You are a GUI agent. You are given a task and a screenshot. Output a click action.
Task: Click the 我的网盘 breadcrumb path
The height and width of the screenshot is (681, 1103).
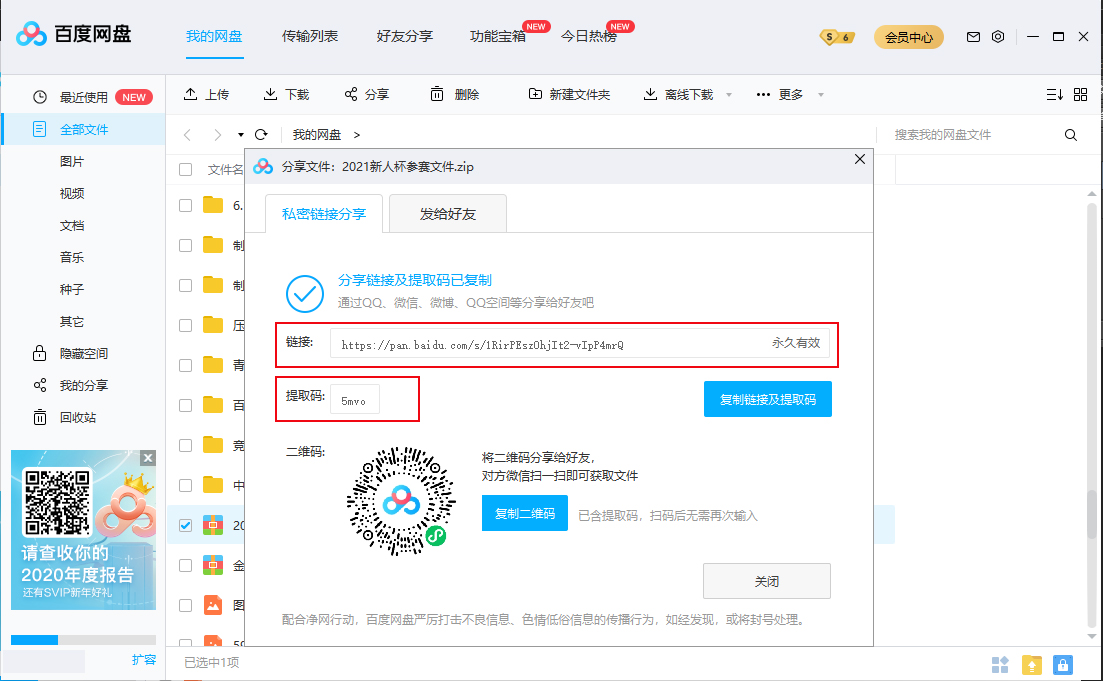point(317,134)
